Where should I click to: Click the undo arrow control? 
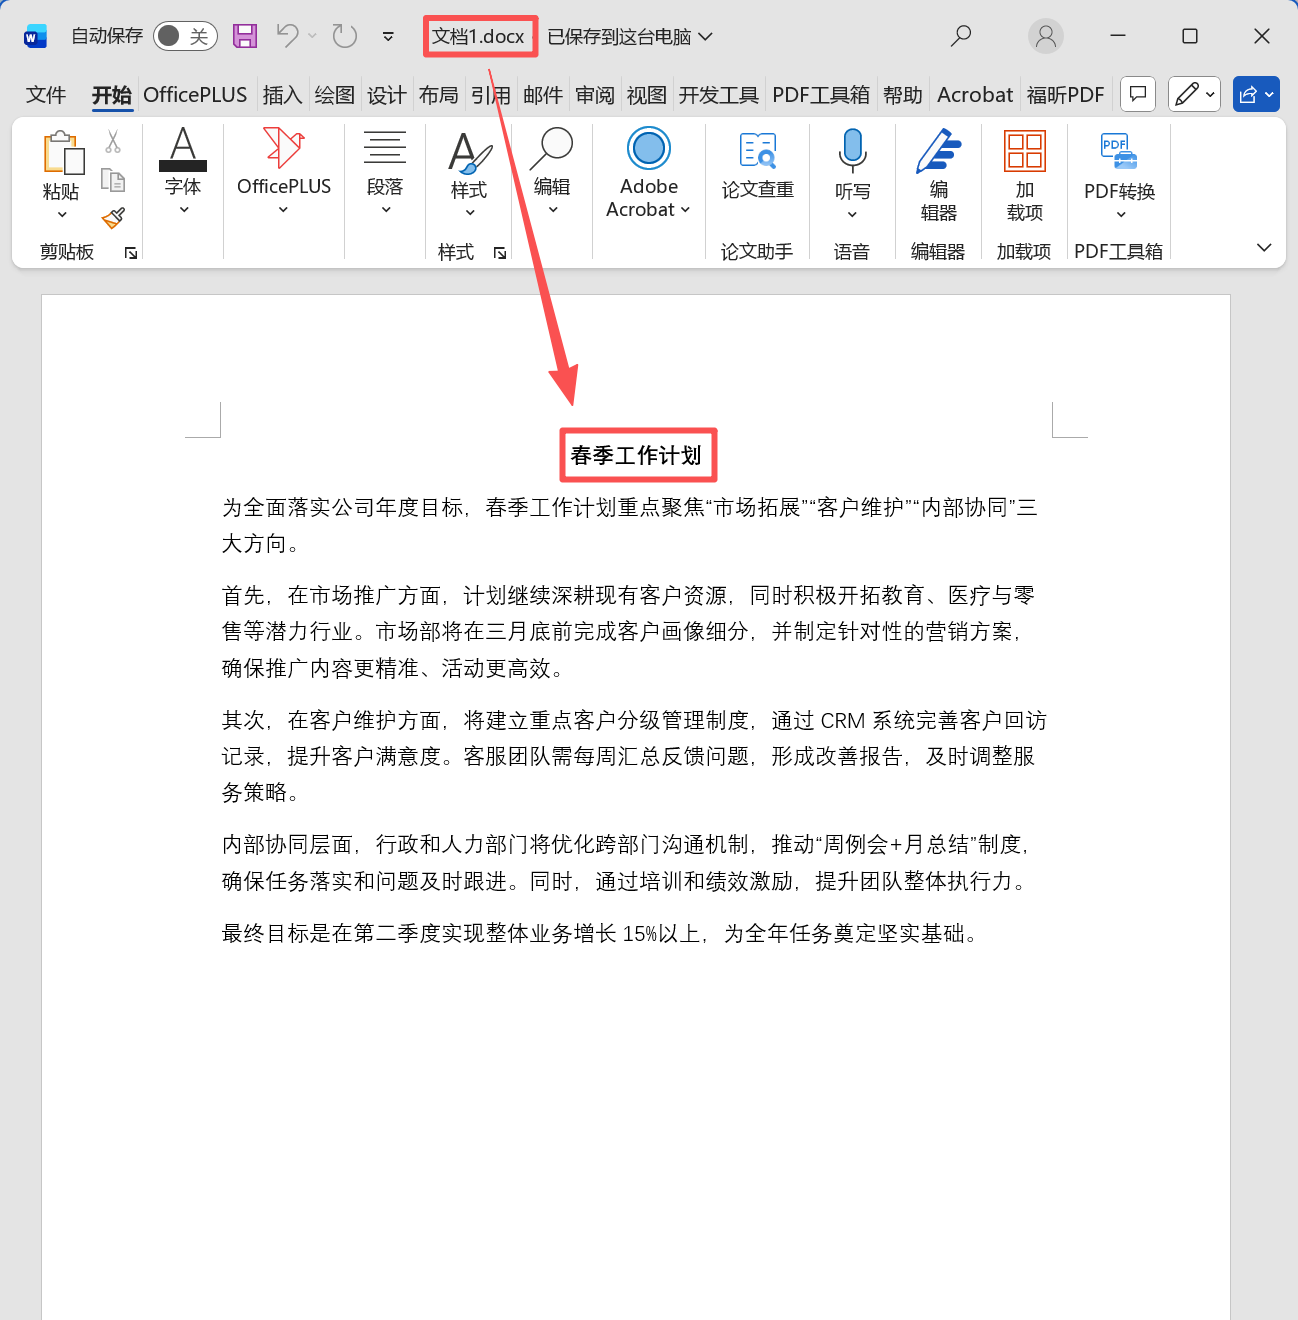(287, 35)
